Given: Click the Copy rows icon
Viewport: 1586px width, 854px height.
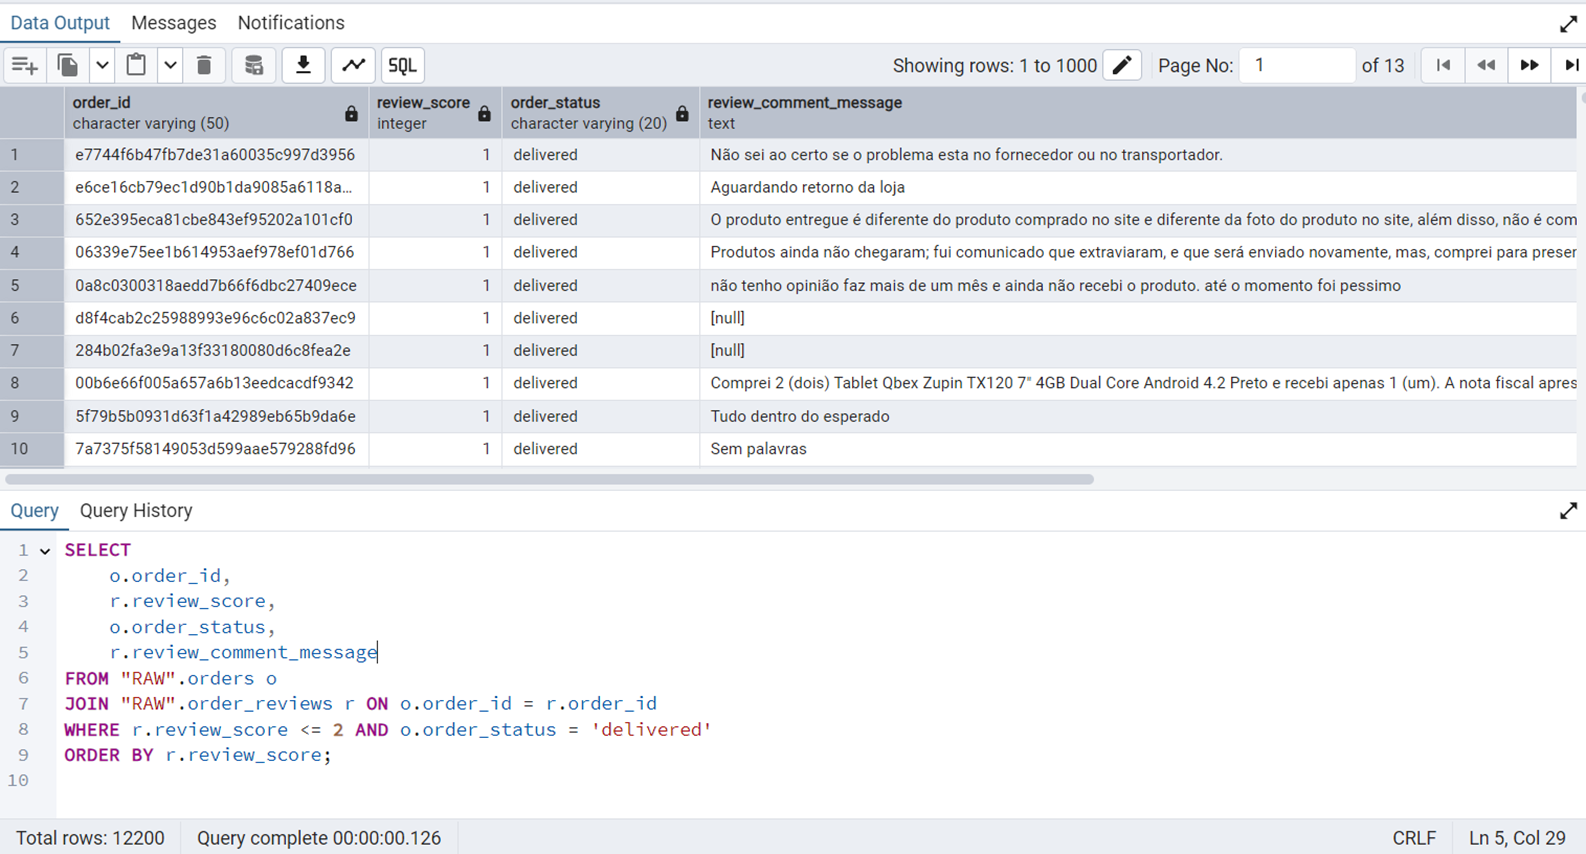Looking at the screenshot, I should click(x=67, y=66).
